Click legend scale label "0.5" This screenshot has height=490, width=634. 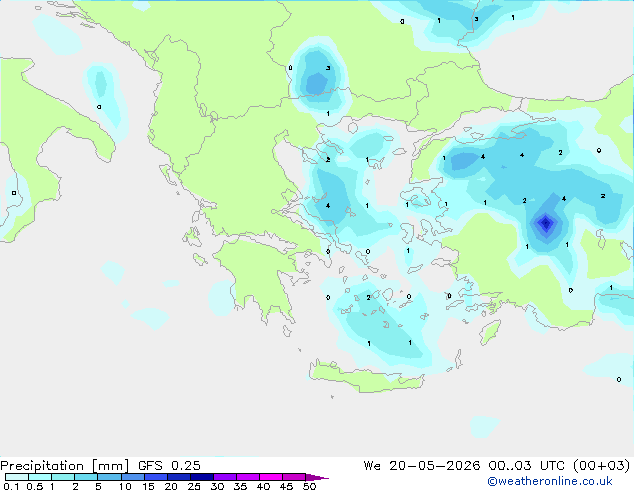click(x=35, y=486)
